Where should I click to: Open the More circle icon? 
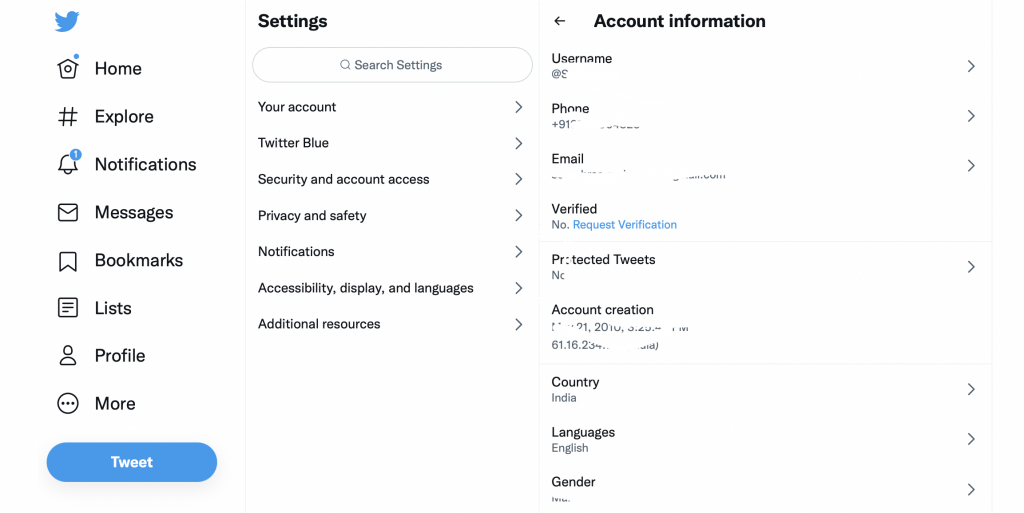click(68, 404)
